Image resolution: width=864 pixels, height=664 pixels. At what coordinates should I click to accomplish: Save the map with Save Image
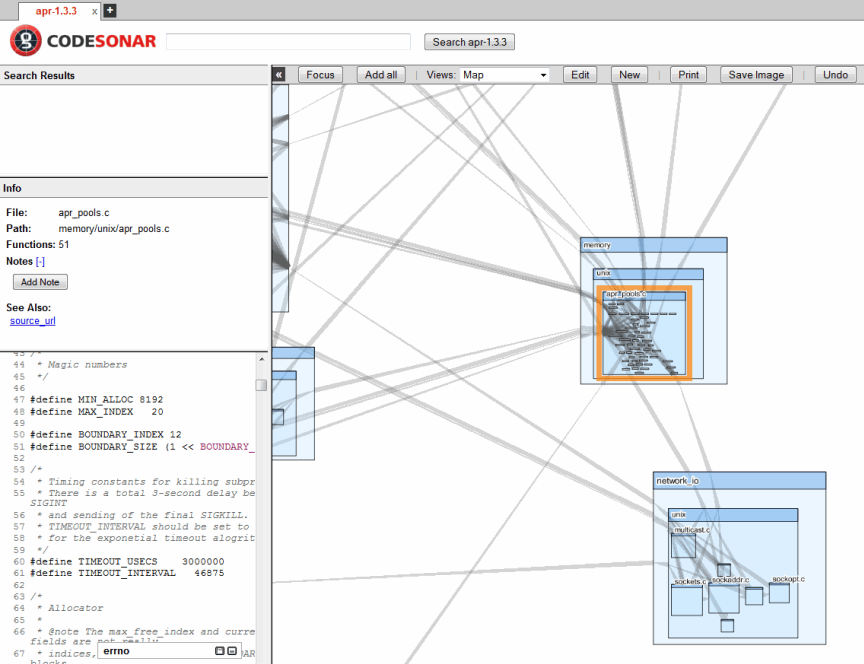(756, 74)
